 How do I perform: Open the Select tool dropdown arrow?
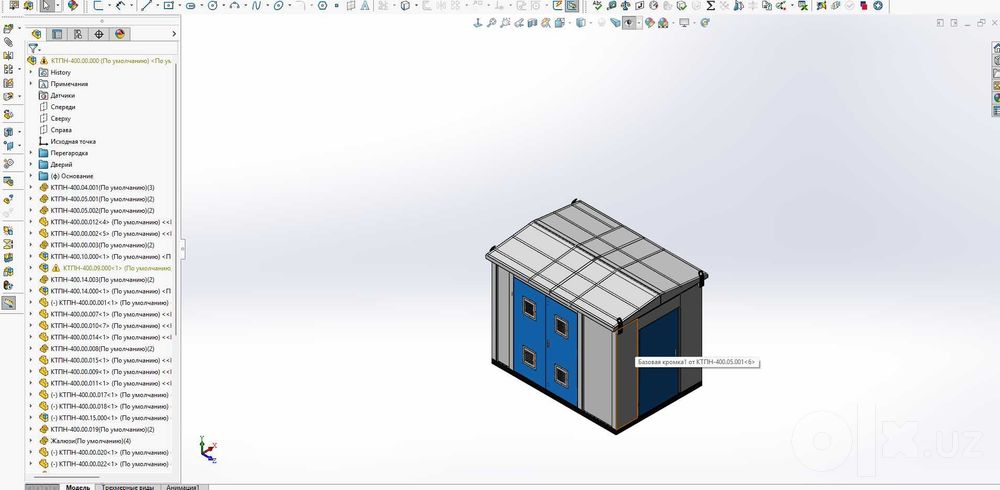57,5
